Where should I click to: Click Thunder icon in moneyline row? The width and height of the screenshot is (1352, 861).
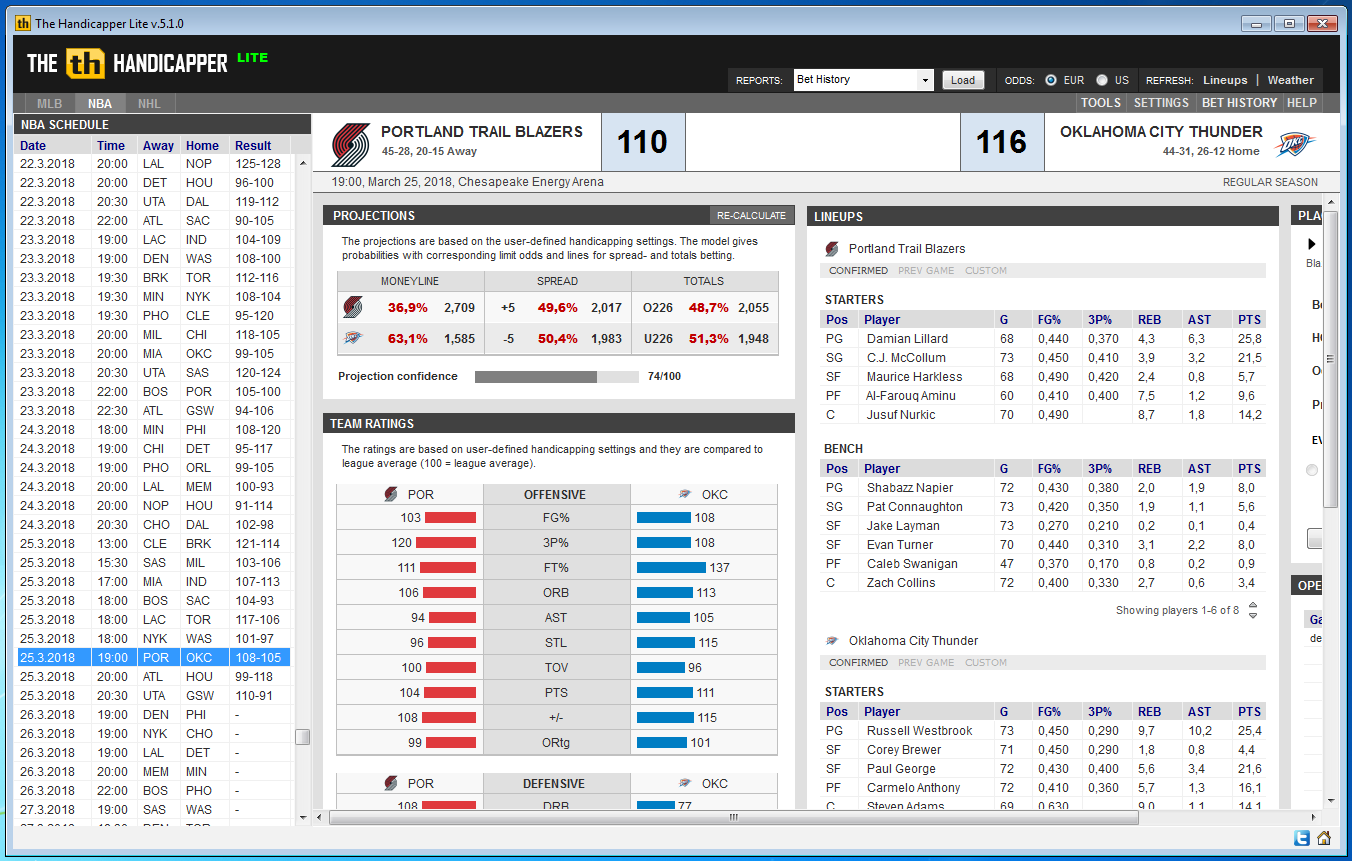pos(352,339)
